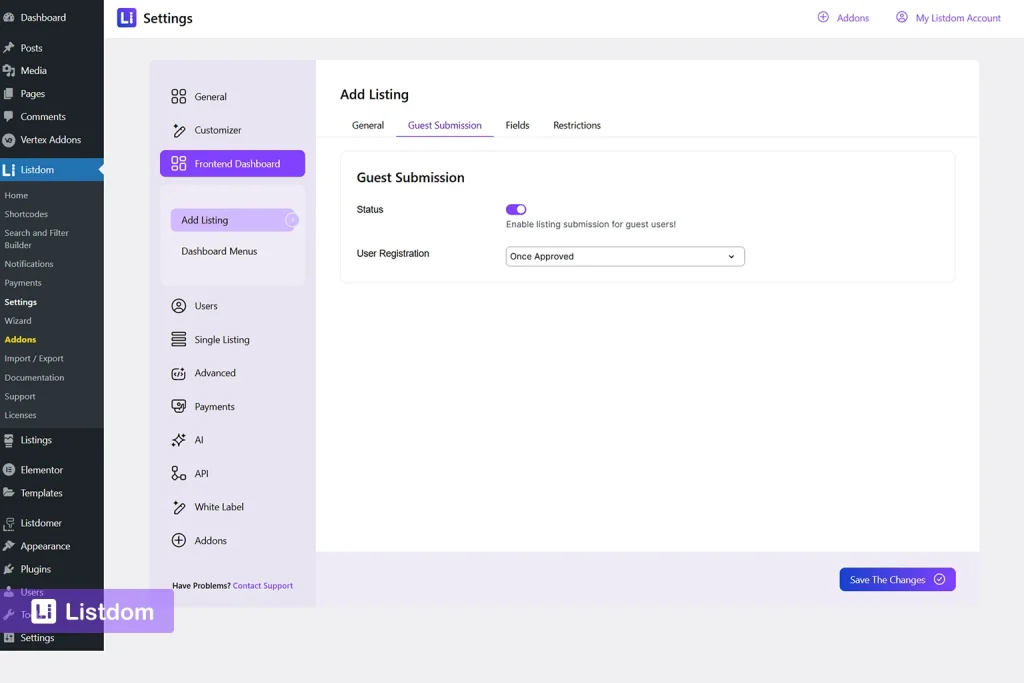Screen dimensions: 1024x683
Task: Click the Addons plus icon in header
Action: click(823, 17)
